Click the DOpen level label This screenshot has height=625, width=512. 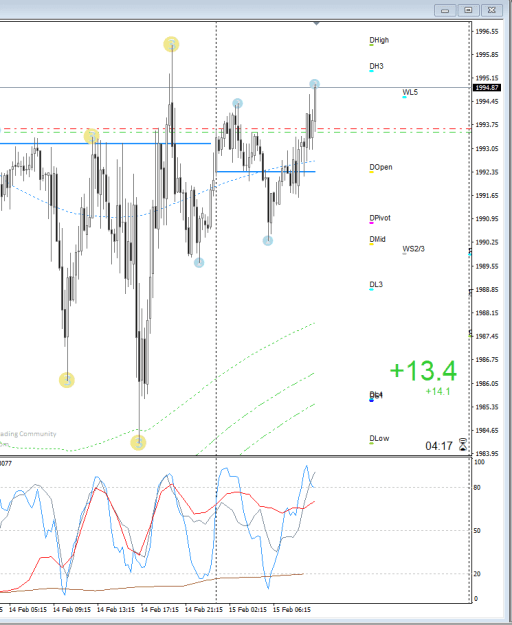(x=381, y=167)
